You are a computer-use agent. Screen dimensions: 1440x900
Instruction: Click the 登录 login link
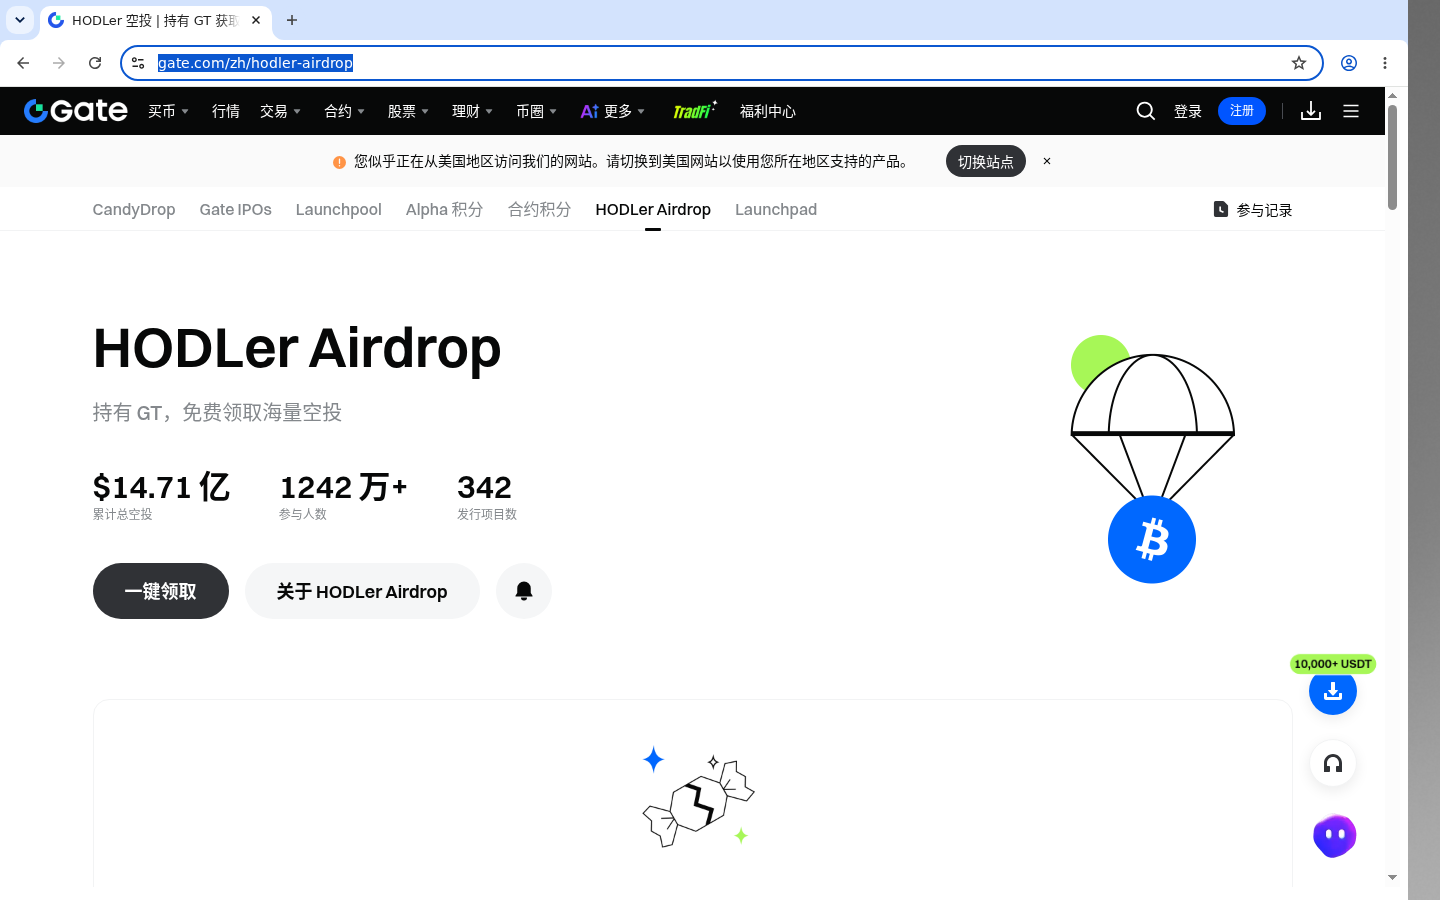(1188, 111)
